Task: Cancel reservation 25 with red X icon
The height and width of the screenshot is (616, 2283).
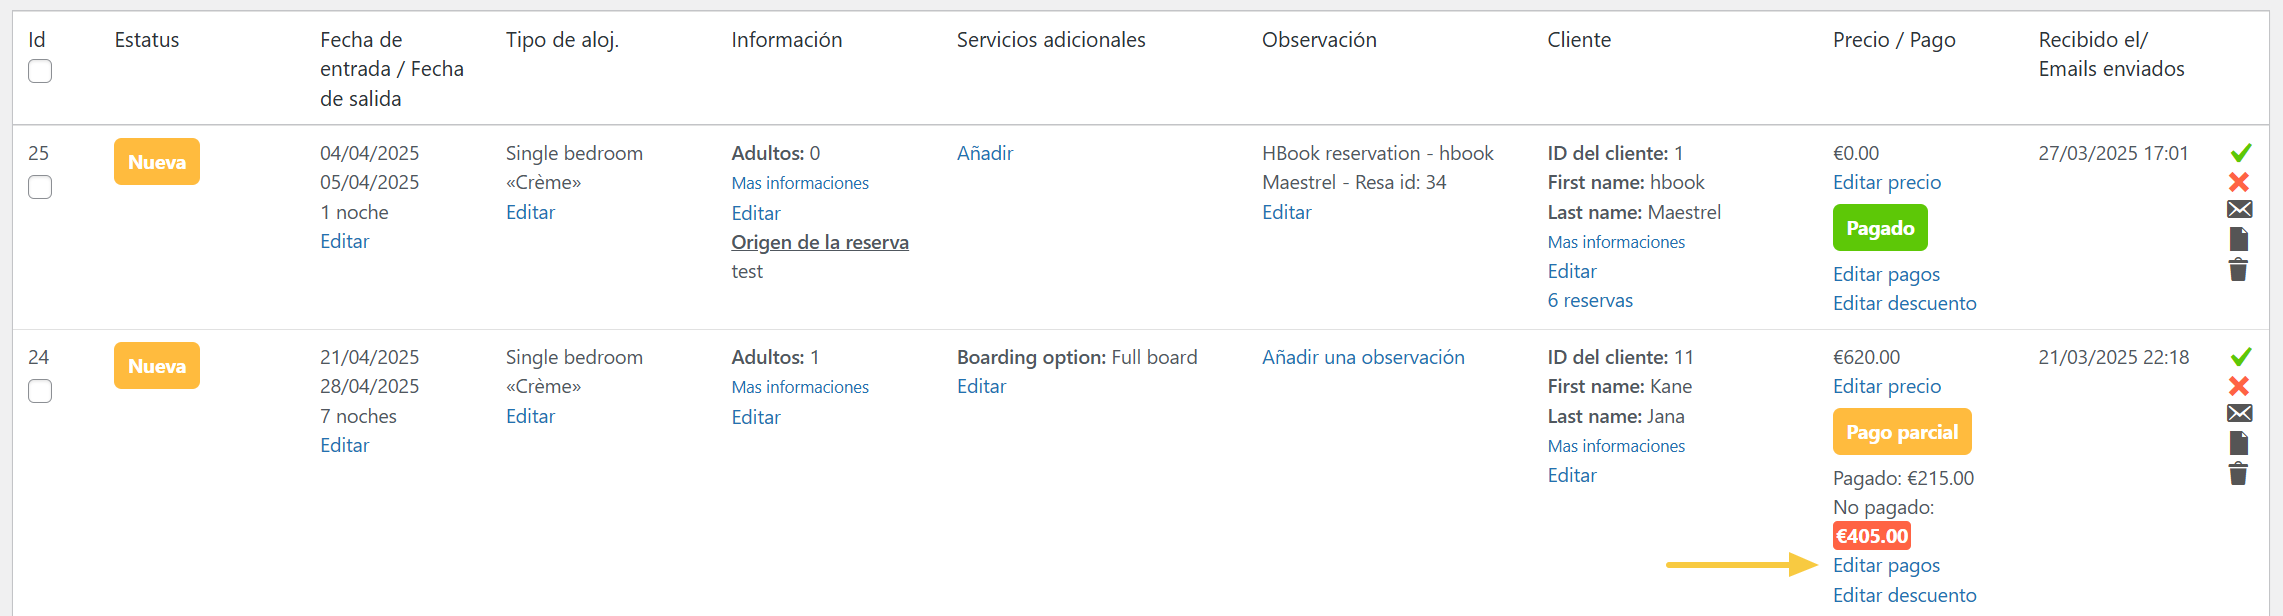Action: [x=2239, y=182]
